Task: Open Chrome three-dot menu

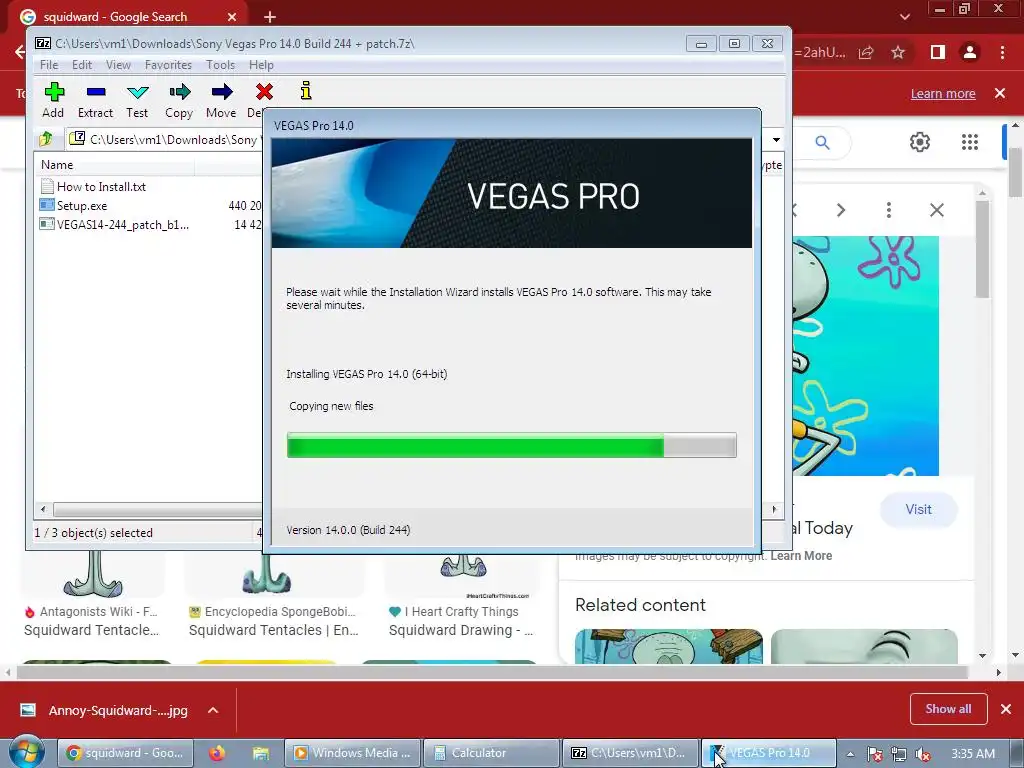Action: pos(1002,52)
